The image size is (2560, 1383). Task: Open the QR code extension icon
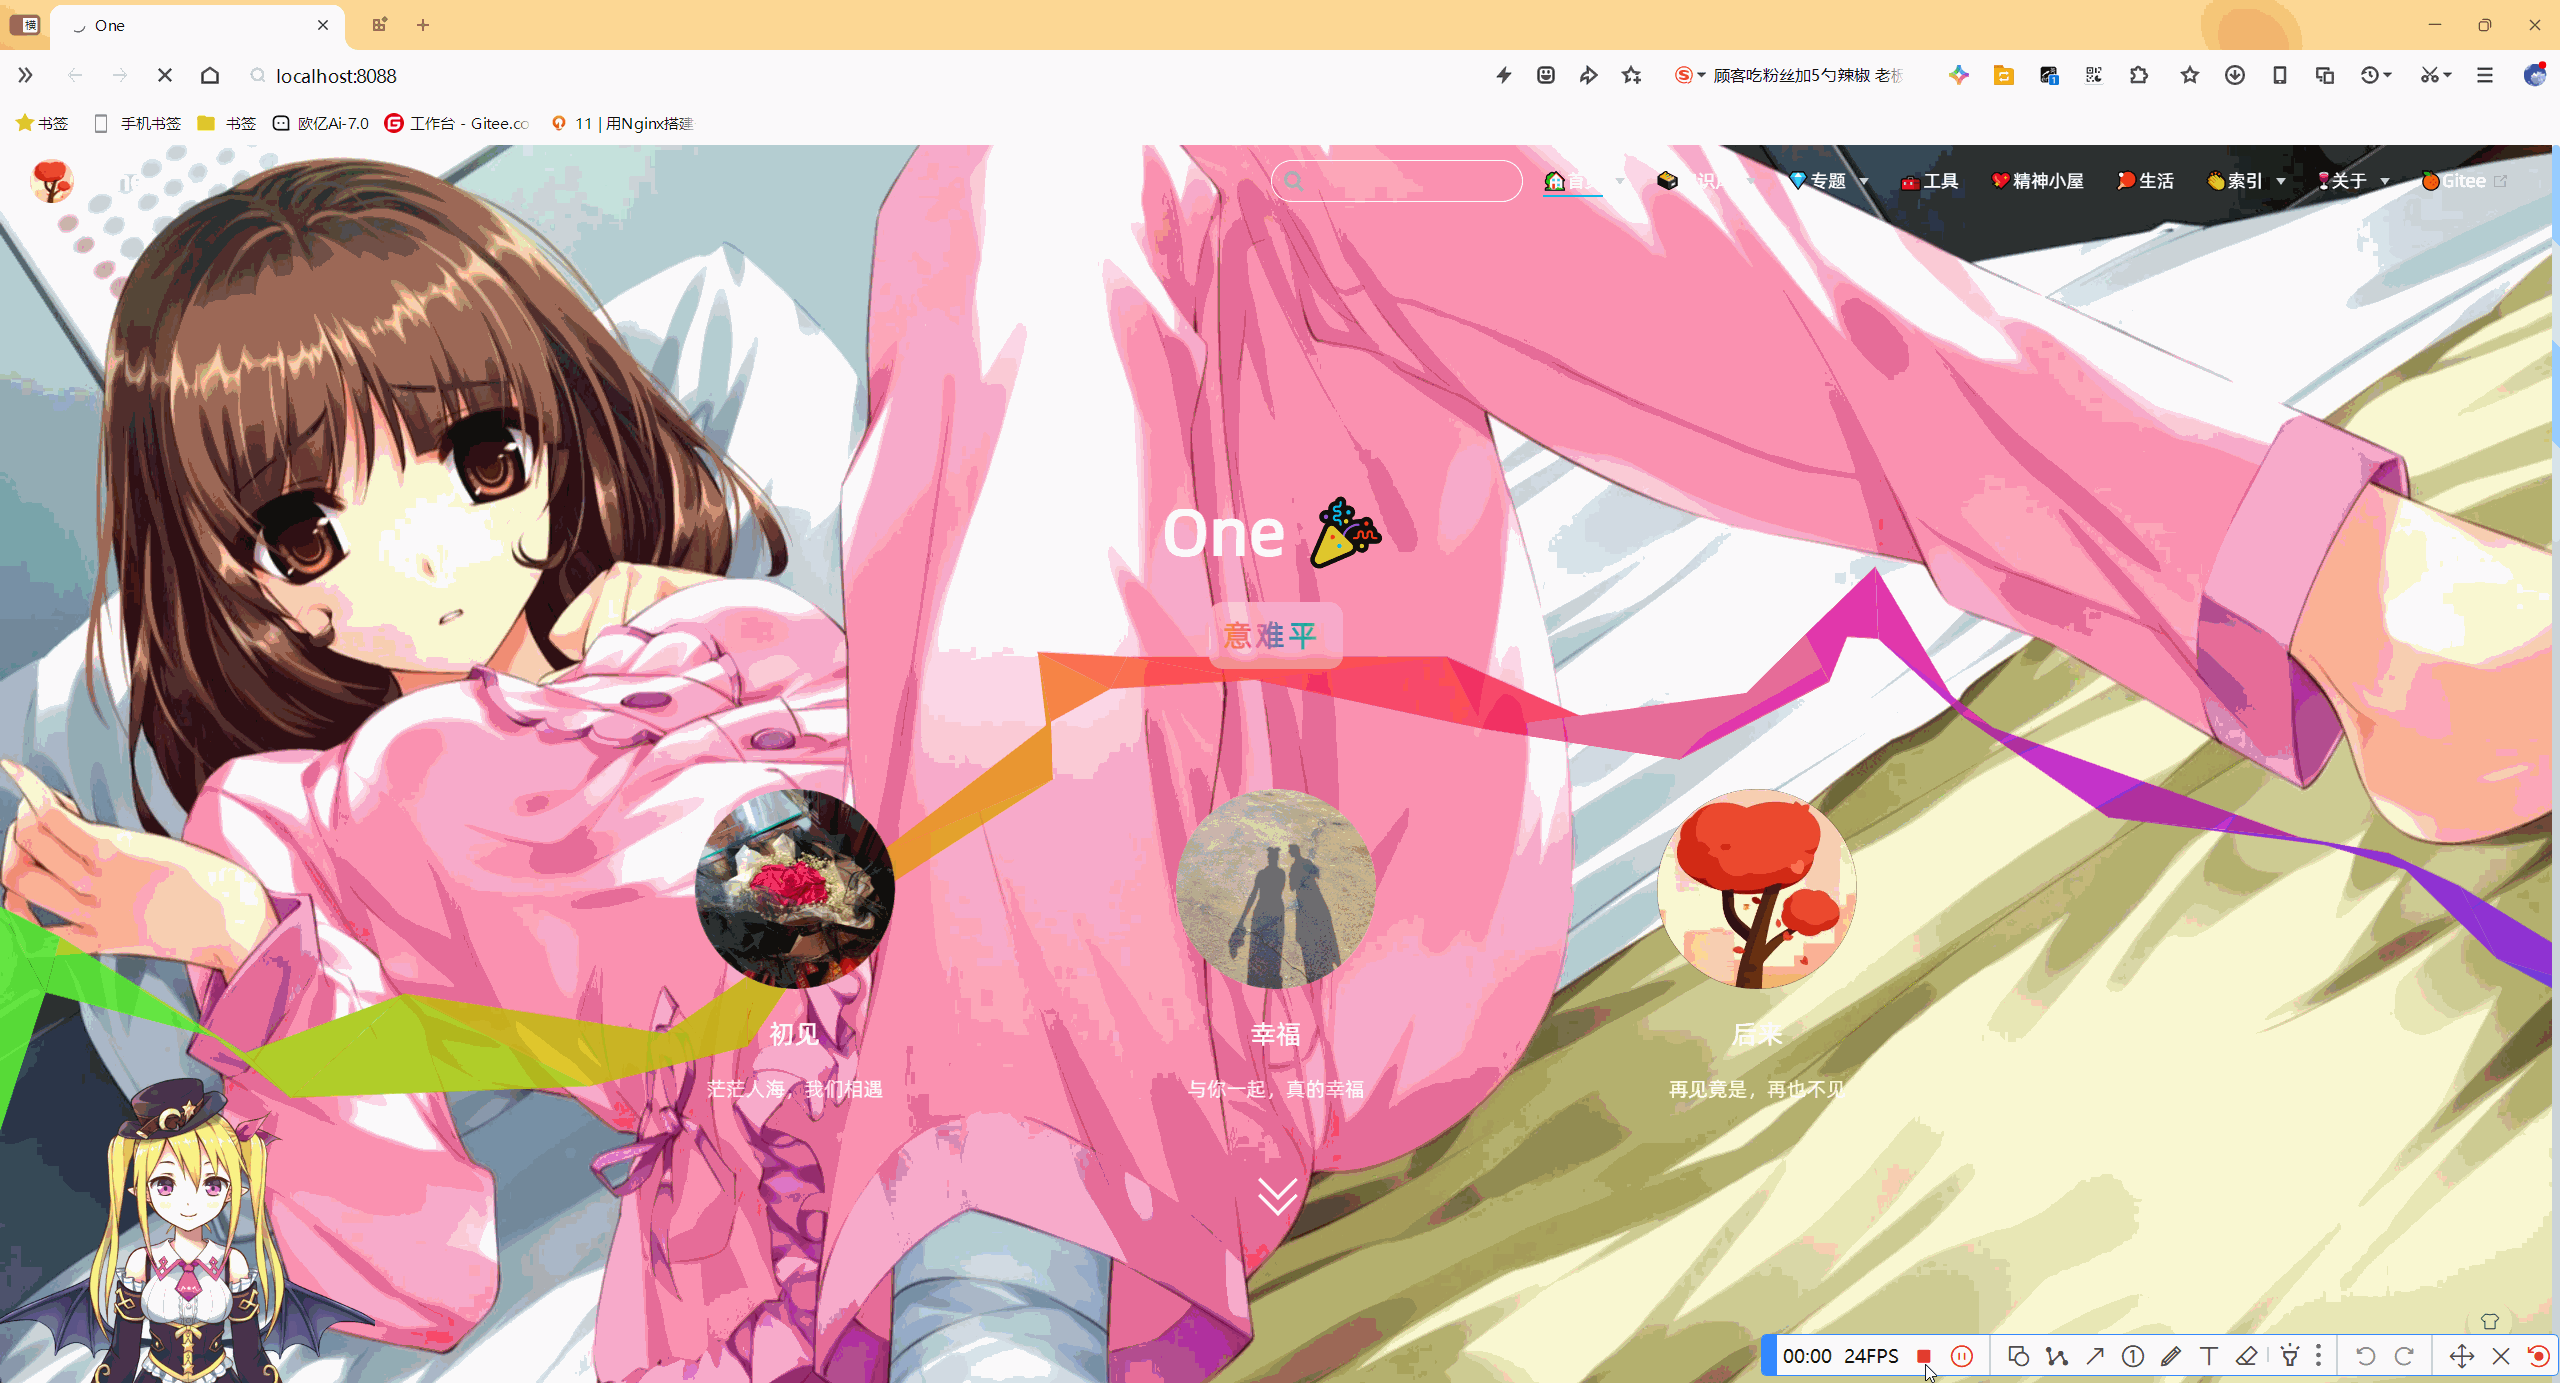click(x=2093, y=75)
